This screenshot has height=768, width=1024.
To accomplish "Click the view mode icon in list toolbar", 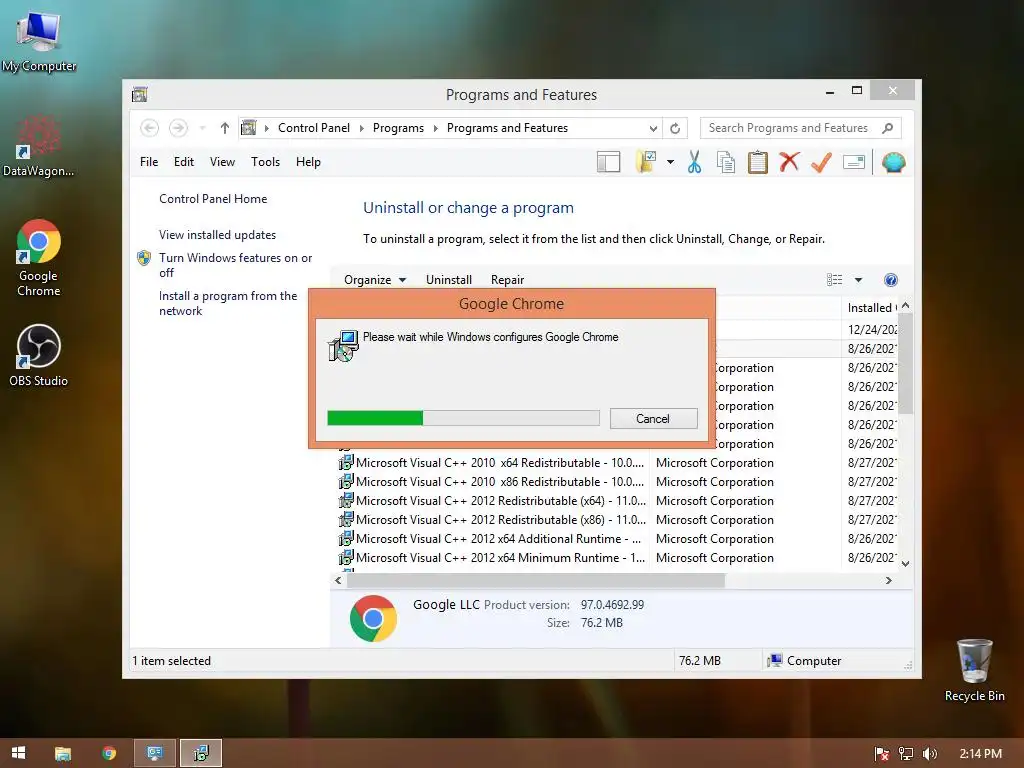I will coord(835,280).
